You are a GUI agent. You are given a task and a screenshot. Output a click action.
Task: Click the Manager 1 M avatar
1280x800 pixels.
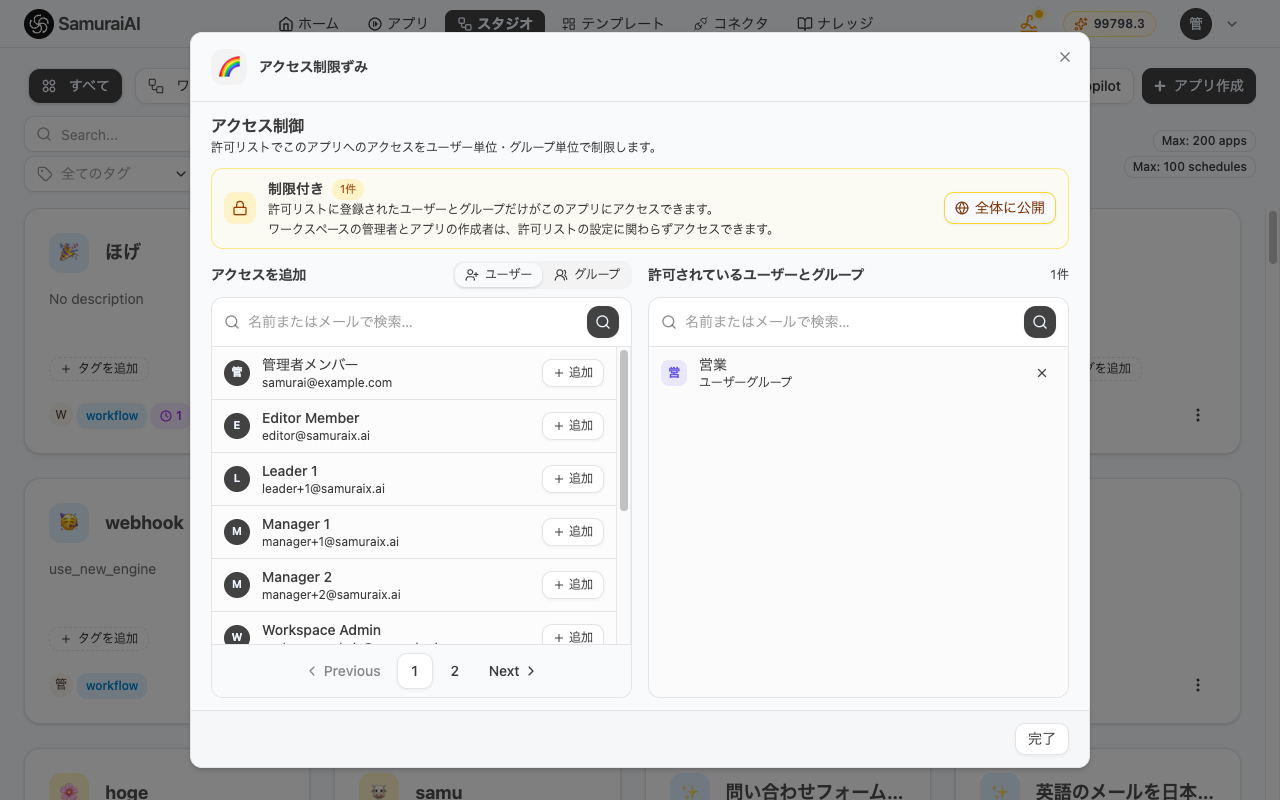tap(237, 531)
